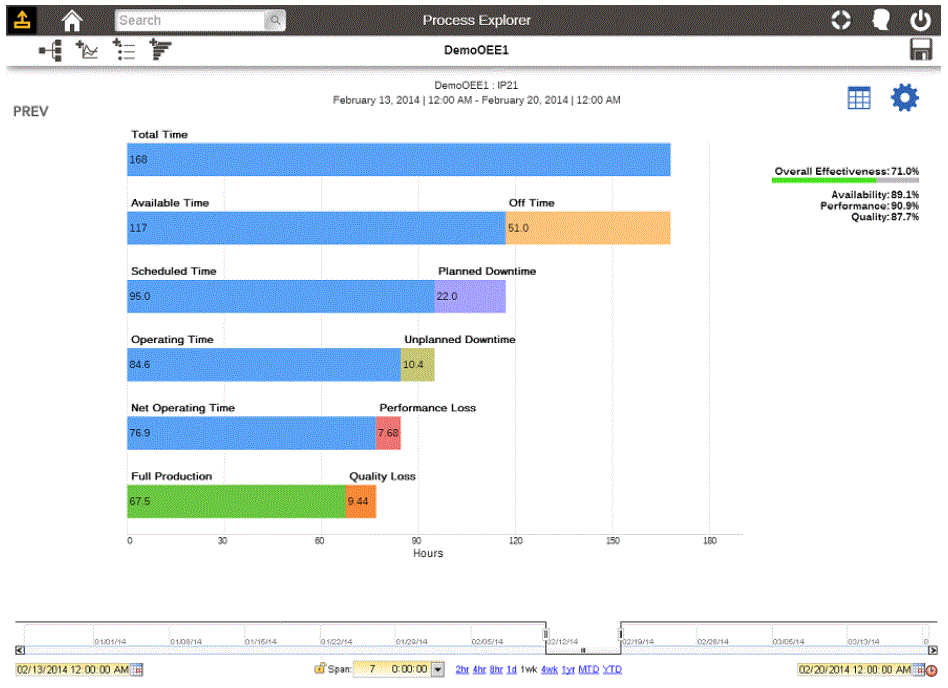Click the 'DemoOEE1 : IP21' chart title
The width and height of the screenshot is (948, 688).
(476, 85)
